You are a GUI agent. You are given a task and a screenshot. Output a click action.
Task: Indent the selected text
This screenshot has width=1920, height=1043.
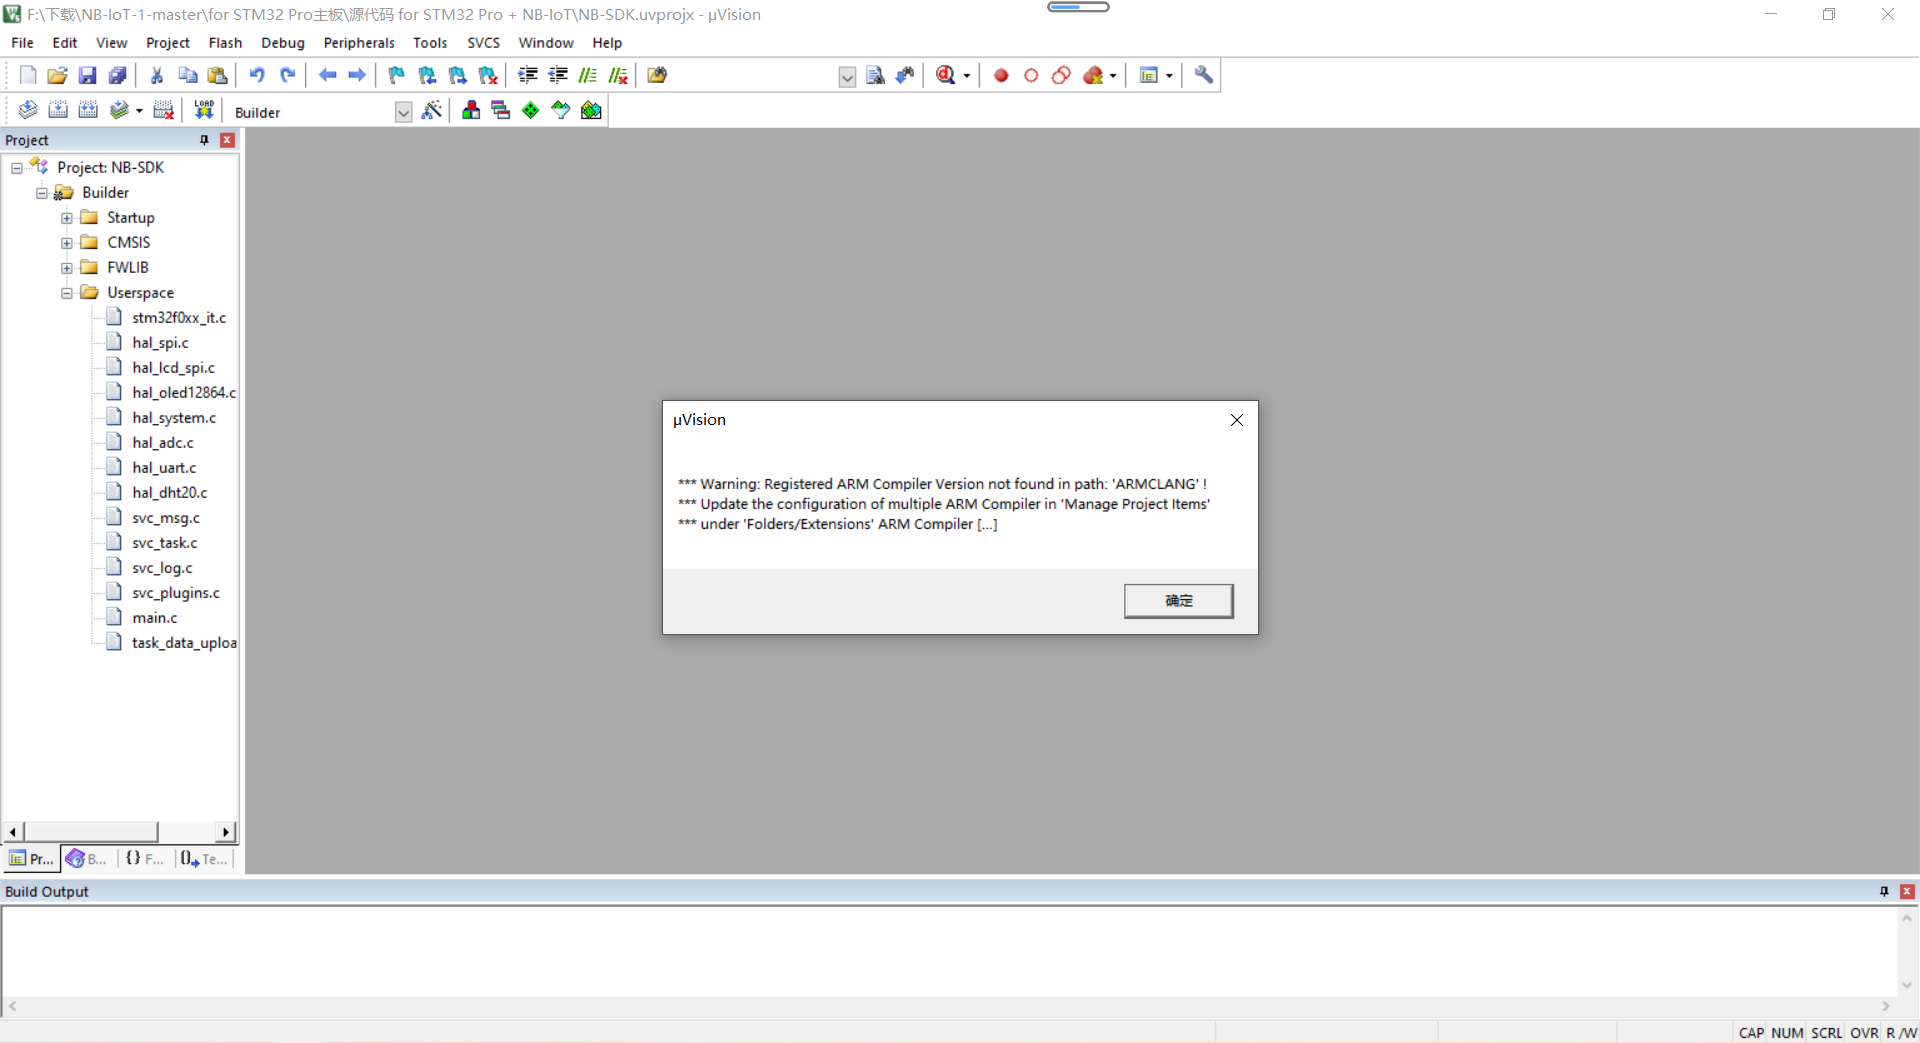pyautogui.click(x=528, y=75)
